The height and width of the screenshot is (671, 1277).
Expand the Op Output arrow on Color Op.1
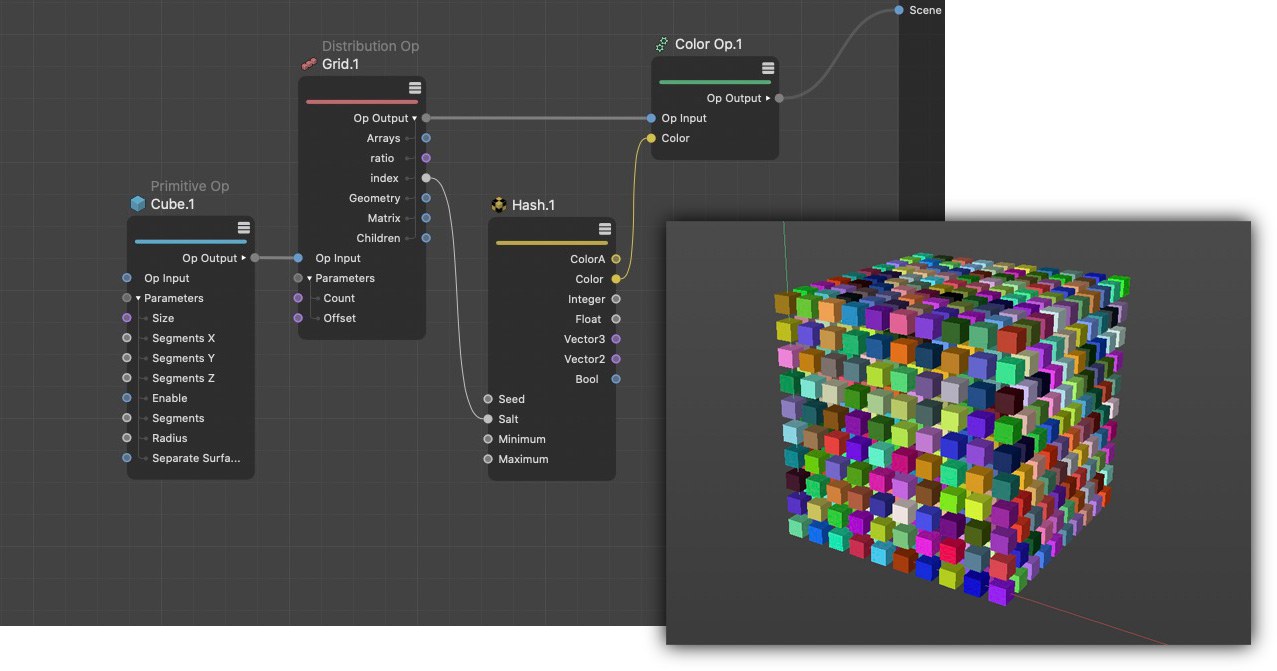click(768, 98)
